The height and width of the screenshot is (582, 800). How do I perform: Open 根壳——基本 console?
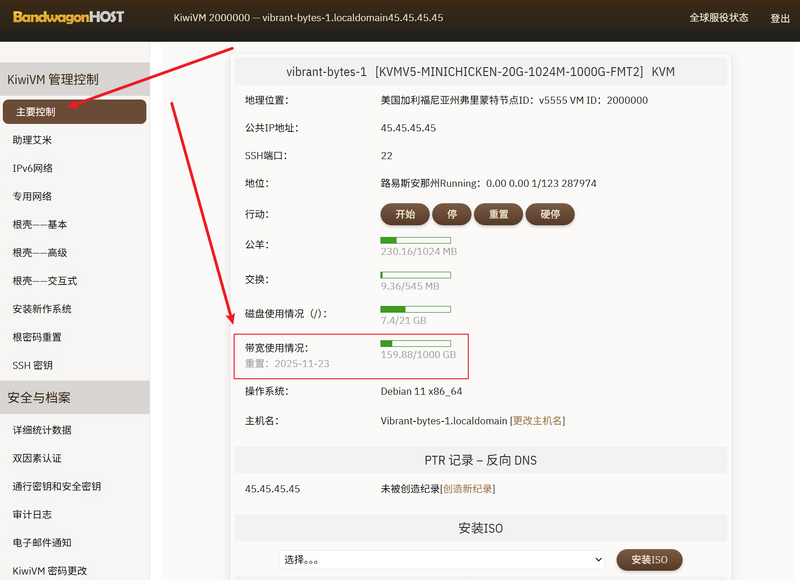pos(40,225)
